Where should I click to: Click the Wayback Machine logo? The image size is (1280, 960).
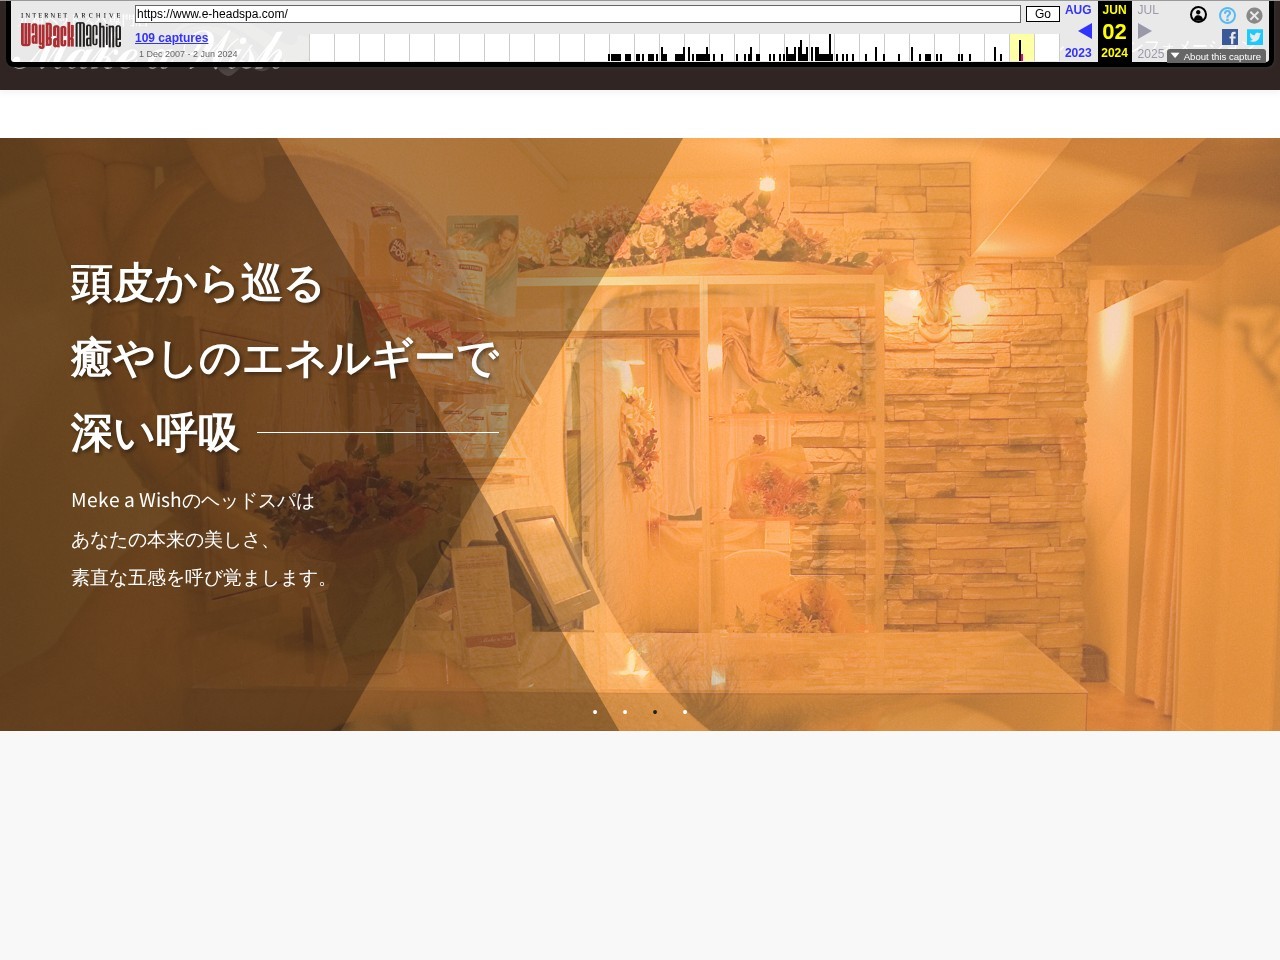(71, 34)
